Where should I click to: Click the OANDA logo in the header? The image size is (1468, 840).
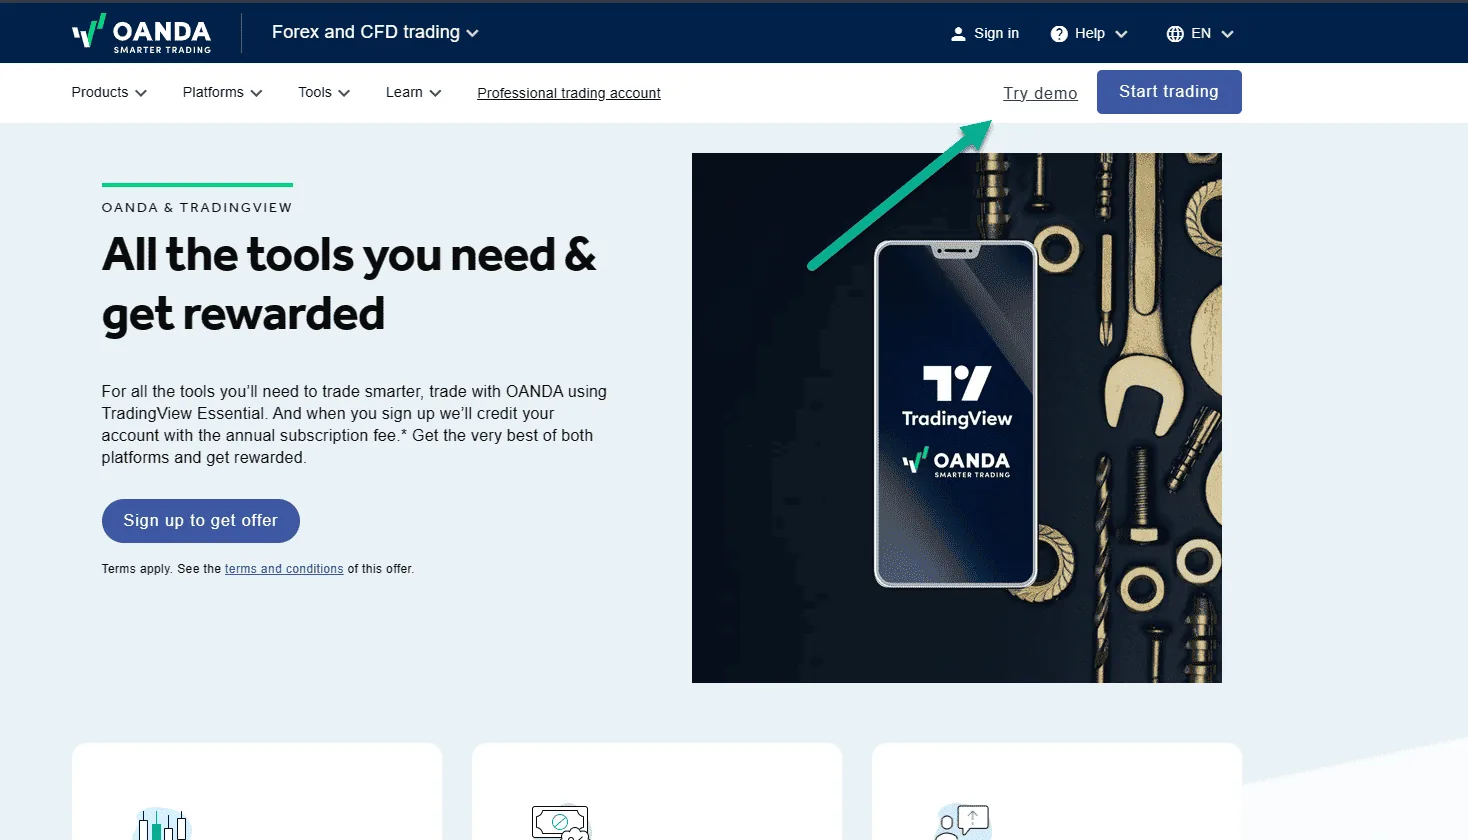coord(142,33)
